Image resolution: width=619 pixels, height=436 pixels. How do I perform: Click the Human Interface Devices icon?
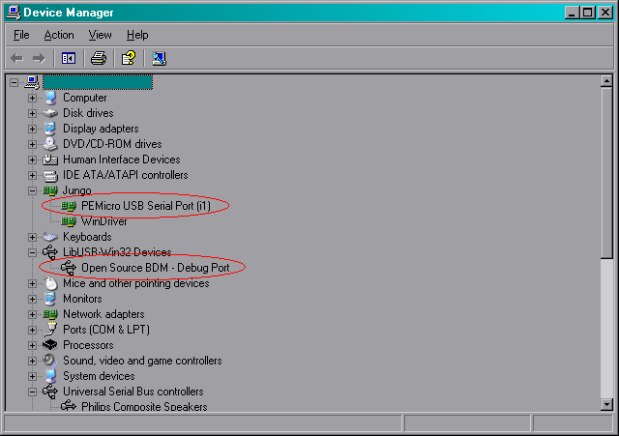click(x=50, y=160)
